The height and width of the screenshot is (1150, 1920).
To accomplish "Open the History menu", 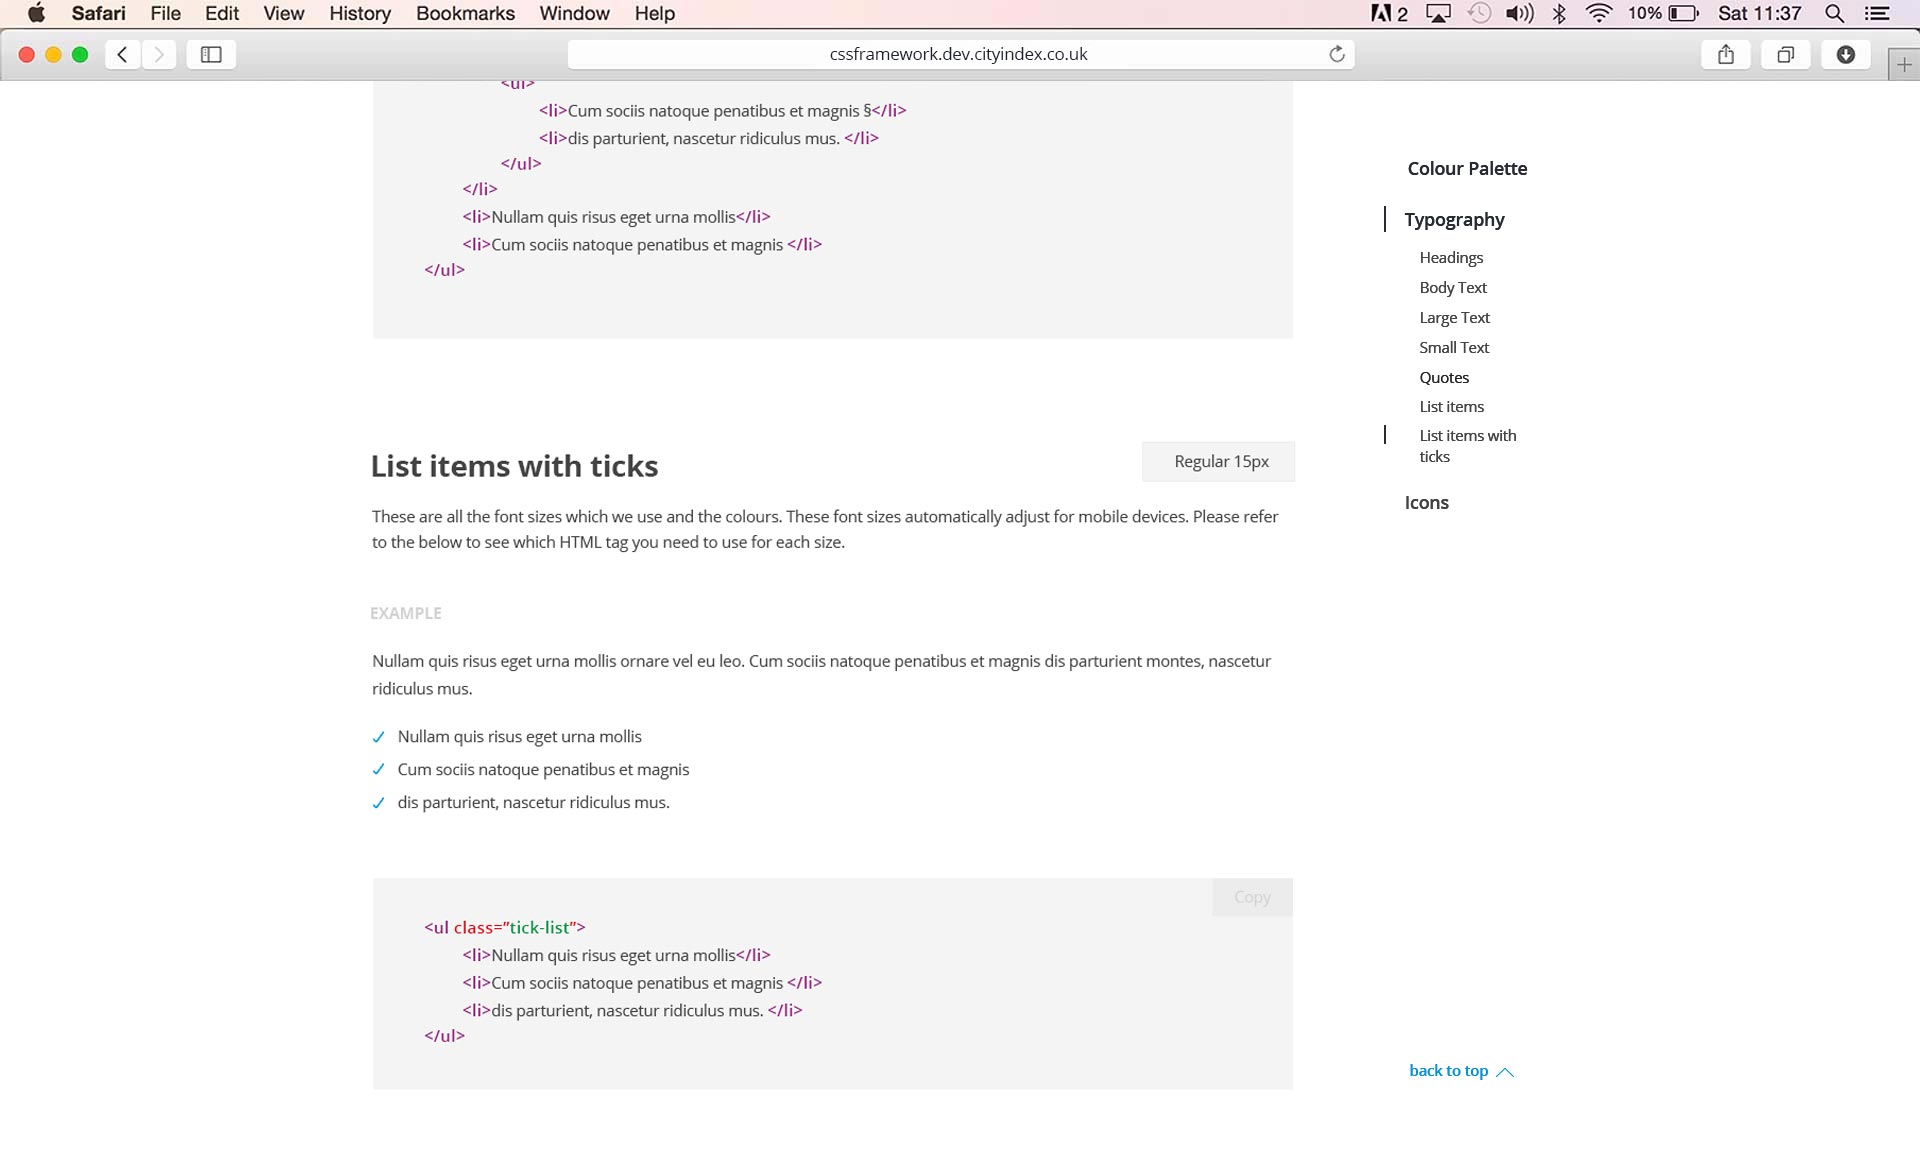I will [359, 13].
